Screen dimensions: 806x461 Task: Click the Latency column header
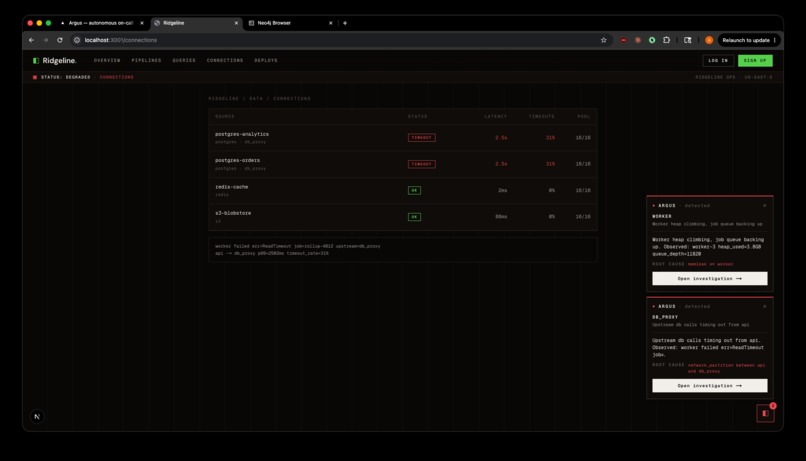tap(496, 117)
